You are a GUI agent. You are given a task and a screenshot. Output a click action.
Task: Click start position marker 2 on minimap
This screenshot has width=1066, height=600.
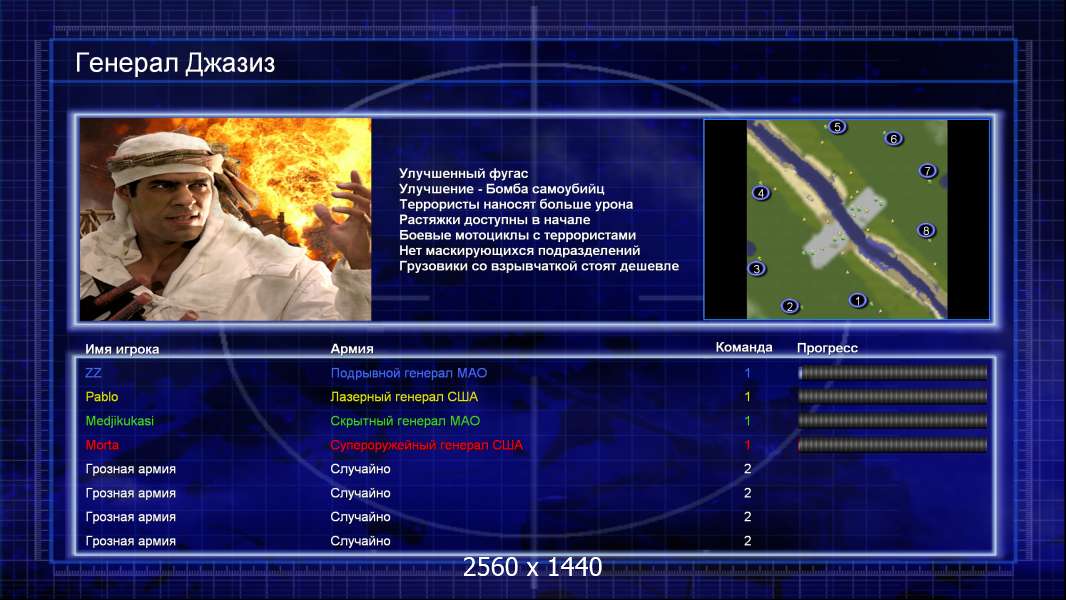(789, 306)
